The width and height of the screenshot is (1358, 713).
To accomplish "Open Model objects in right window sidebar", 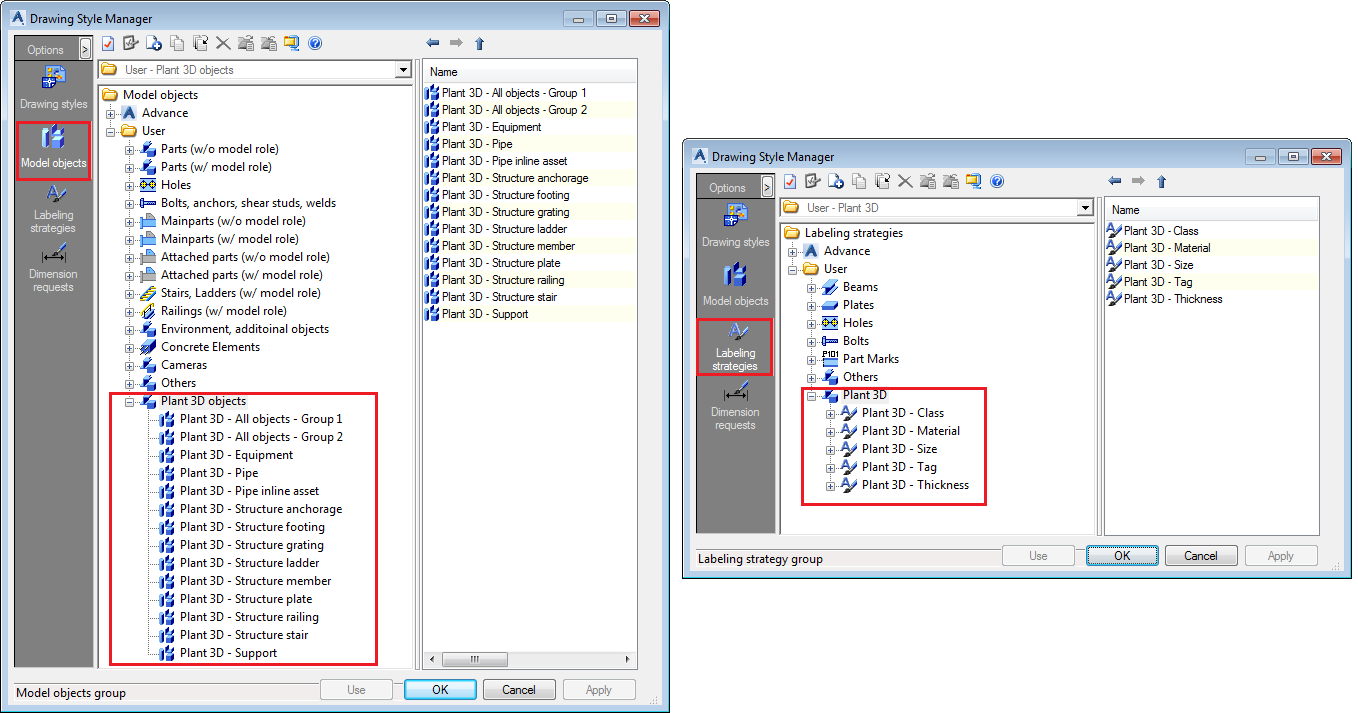I will click(x=735, y=285).
